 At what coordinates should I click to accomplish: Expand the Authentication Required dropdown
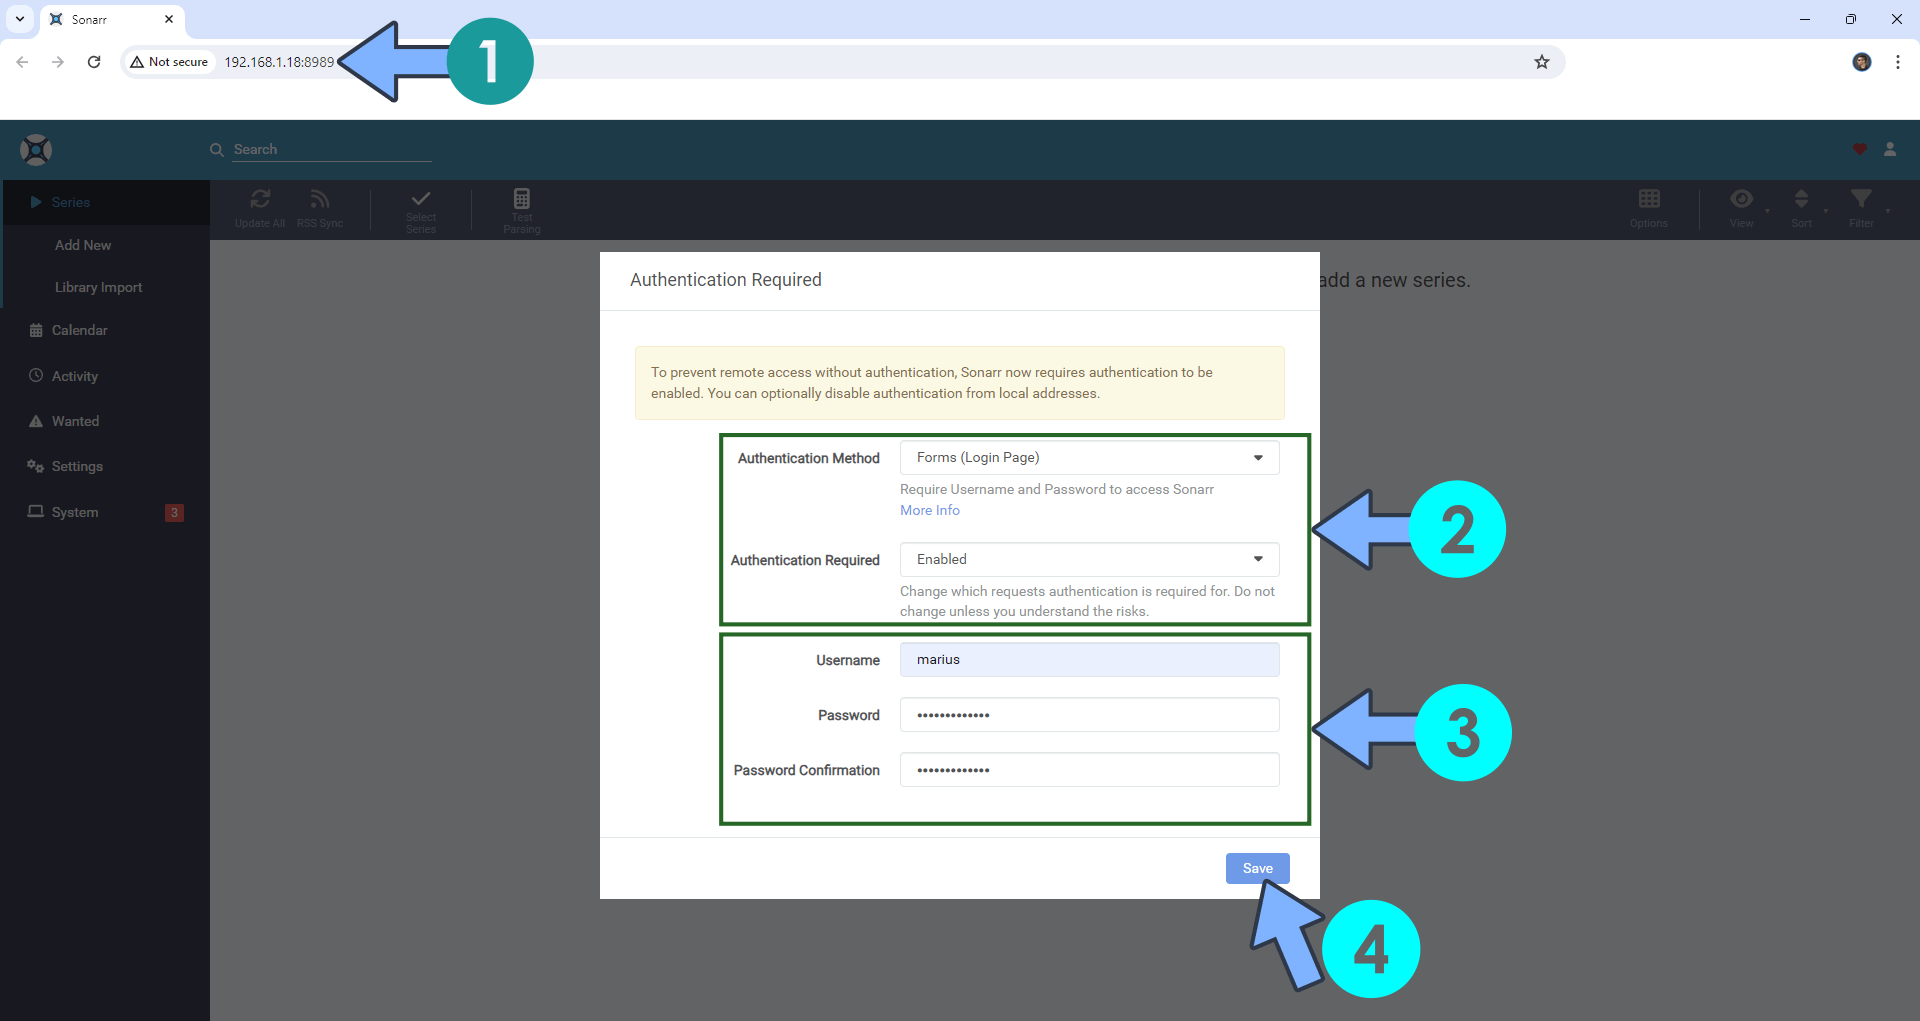1089,560
